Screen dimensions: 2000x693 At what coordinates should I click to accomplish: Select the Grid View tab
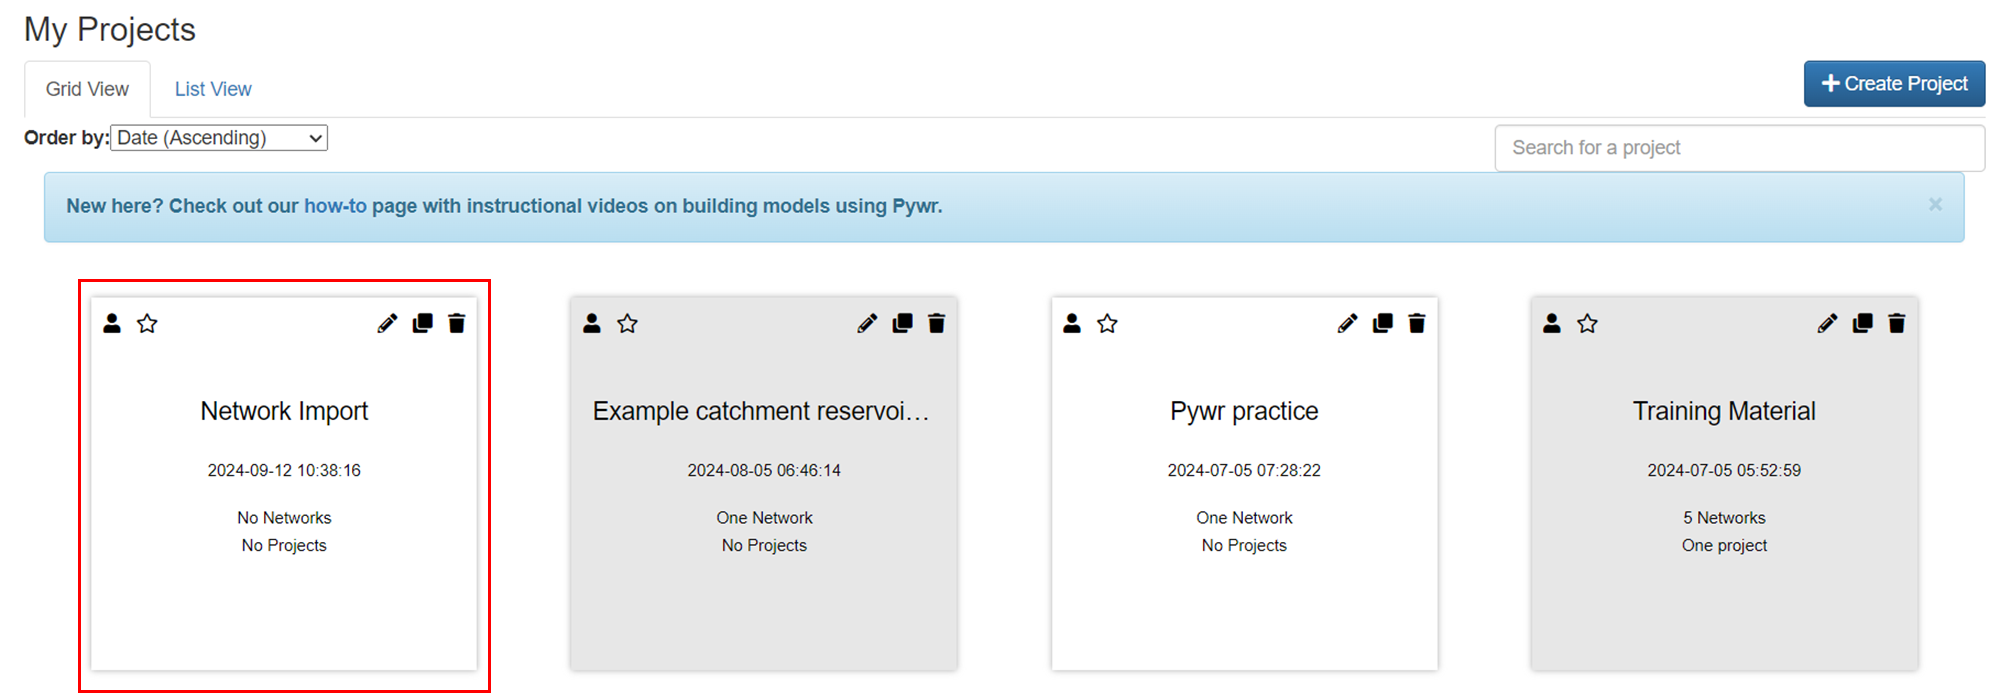(87, 89)
